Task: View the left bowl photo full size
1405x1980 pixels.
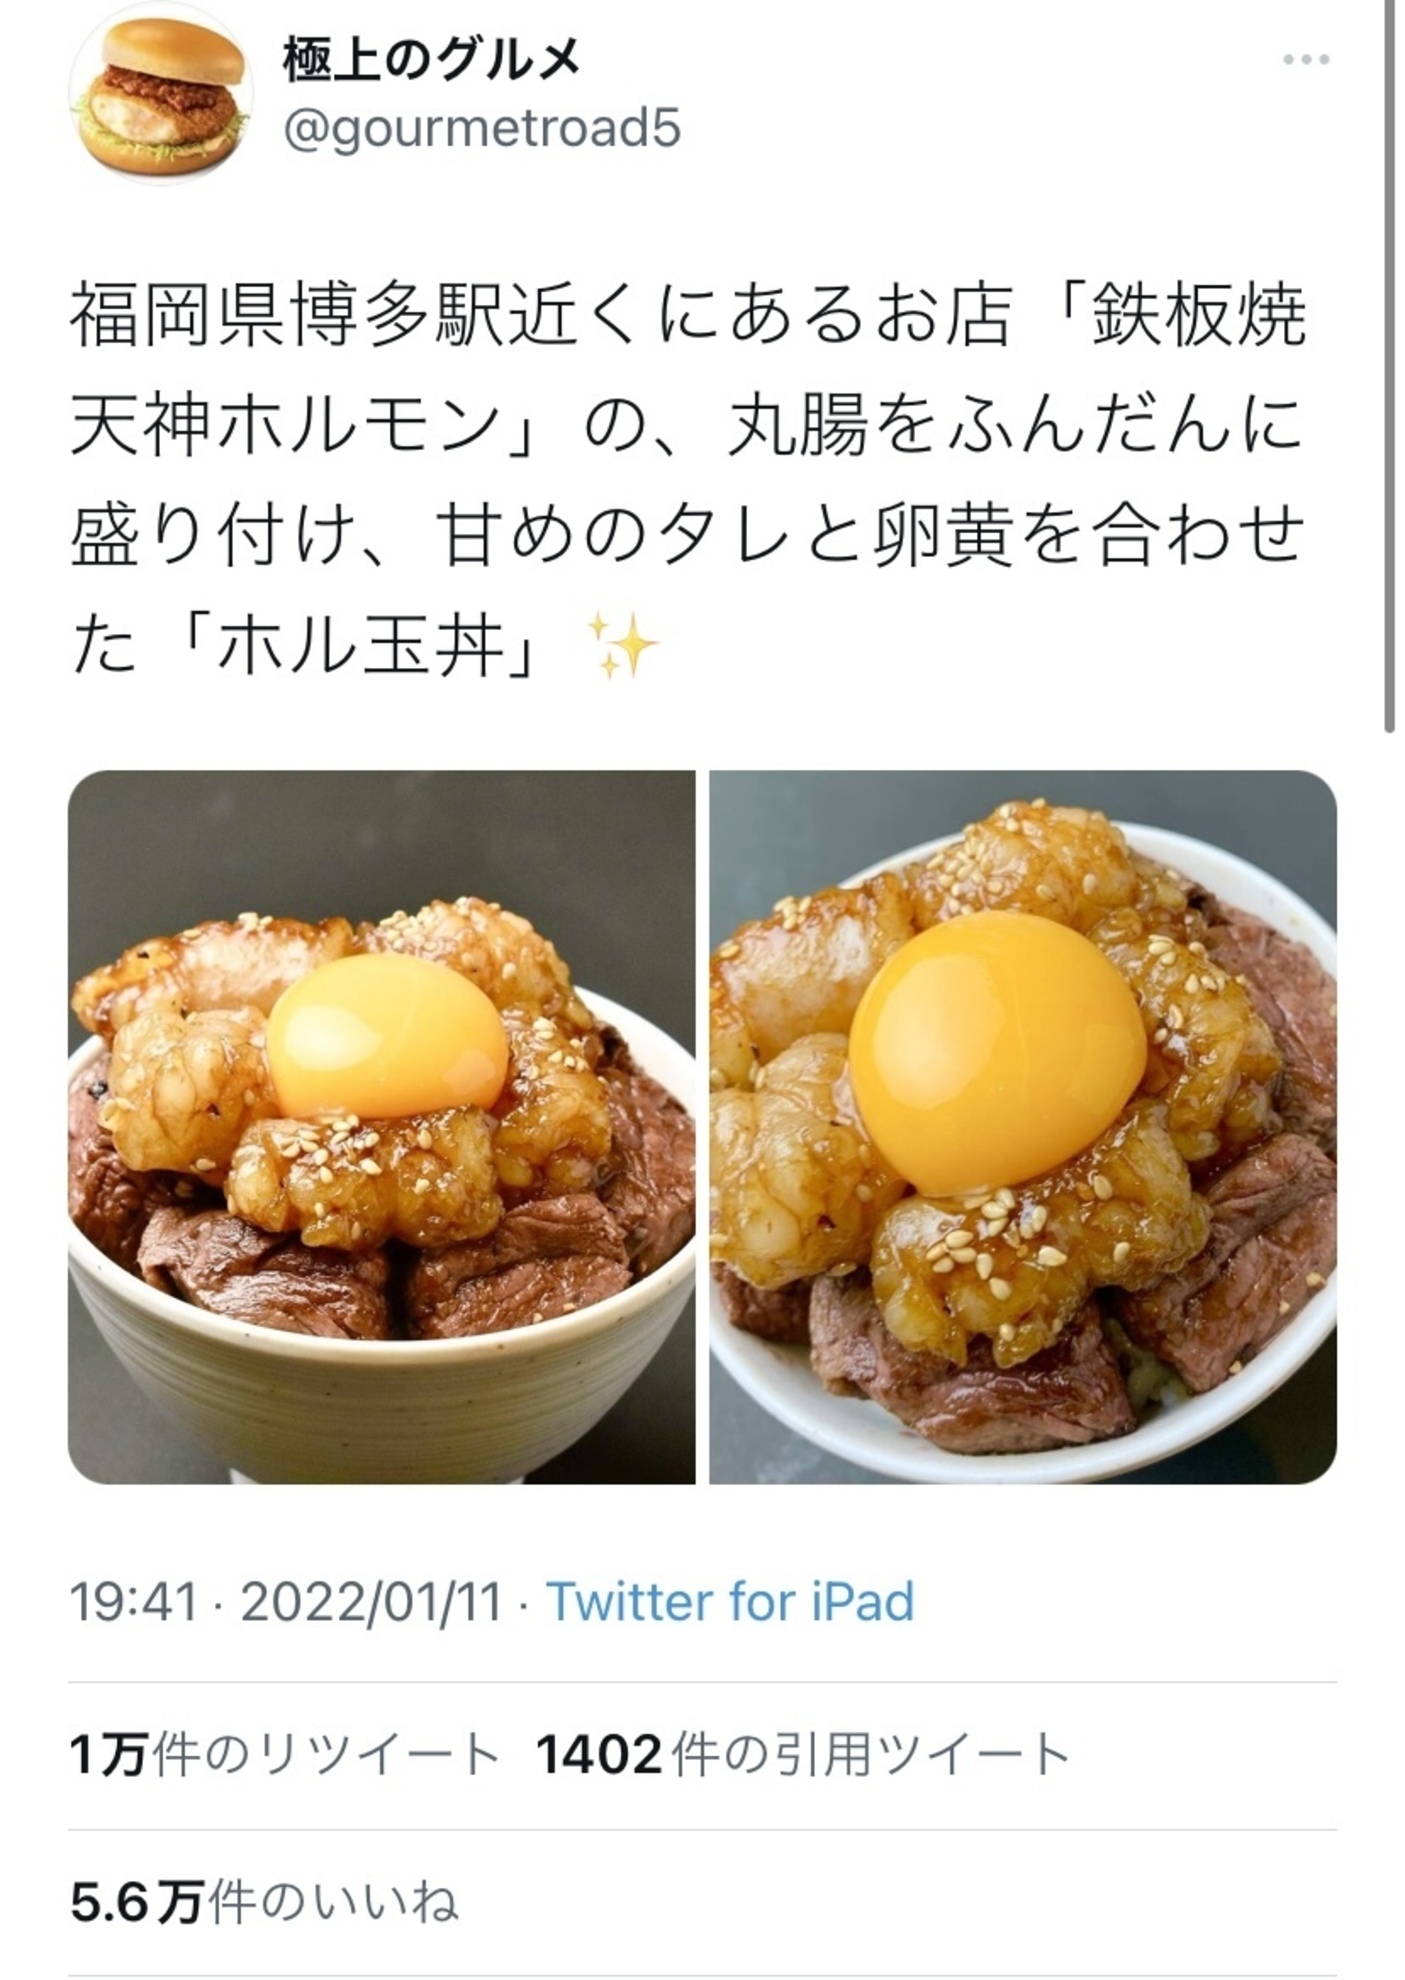Action: click(x=382, y=1127)
